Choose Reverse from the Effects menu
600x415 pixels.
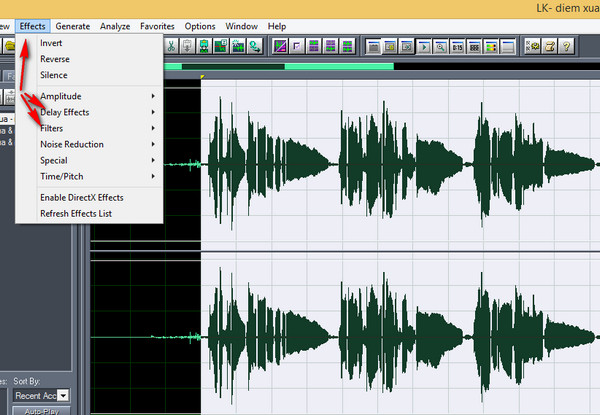click(x=89, y=59)
